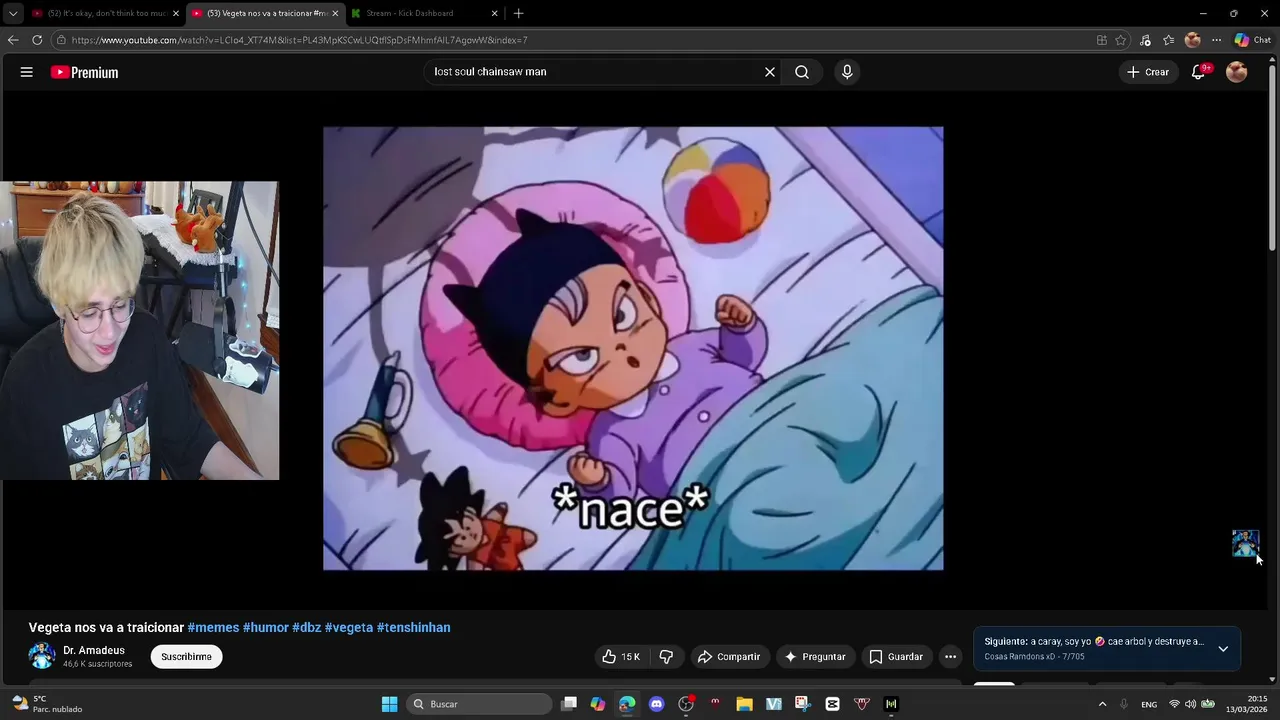Open the YouTube account avatar menu
The height and width of the screenshot is (720, 1280).
1237,72
